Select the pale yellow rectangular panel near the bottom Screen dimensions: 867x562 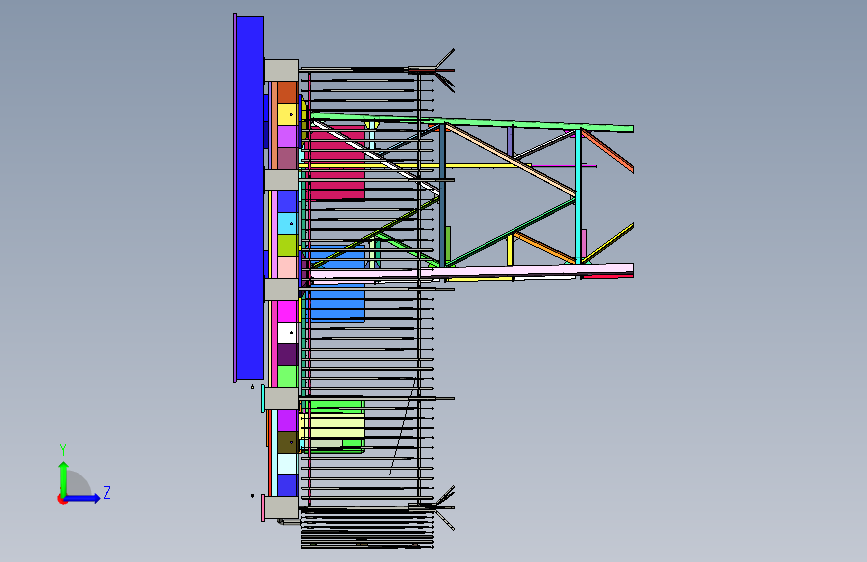click(332, 426)
